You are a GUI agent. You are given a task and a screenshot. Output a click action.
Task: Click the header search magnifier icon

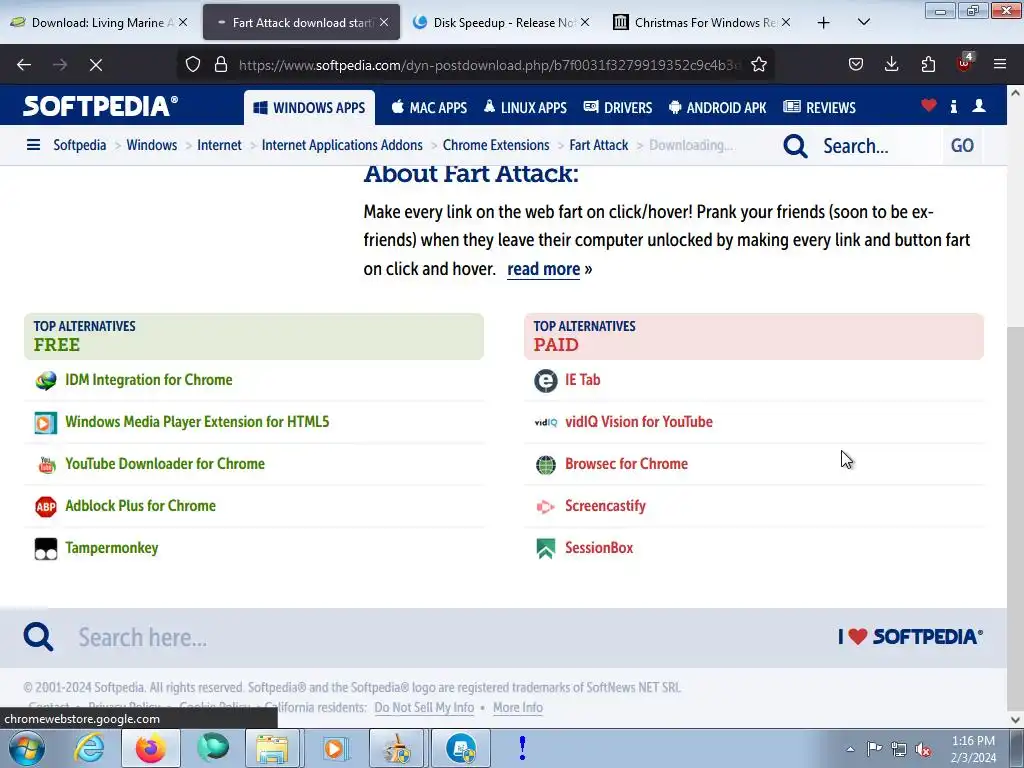pos(795,146)
